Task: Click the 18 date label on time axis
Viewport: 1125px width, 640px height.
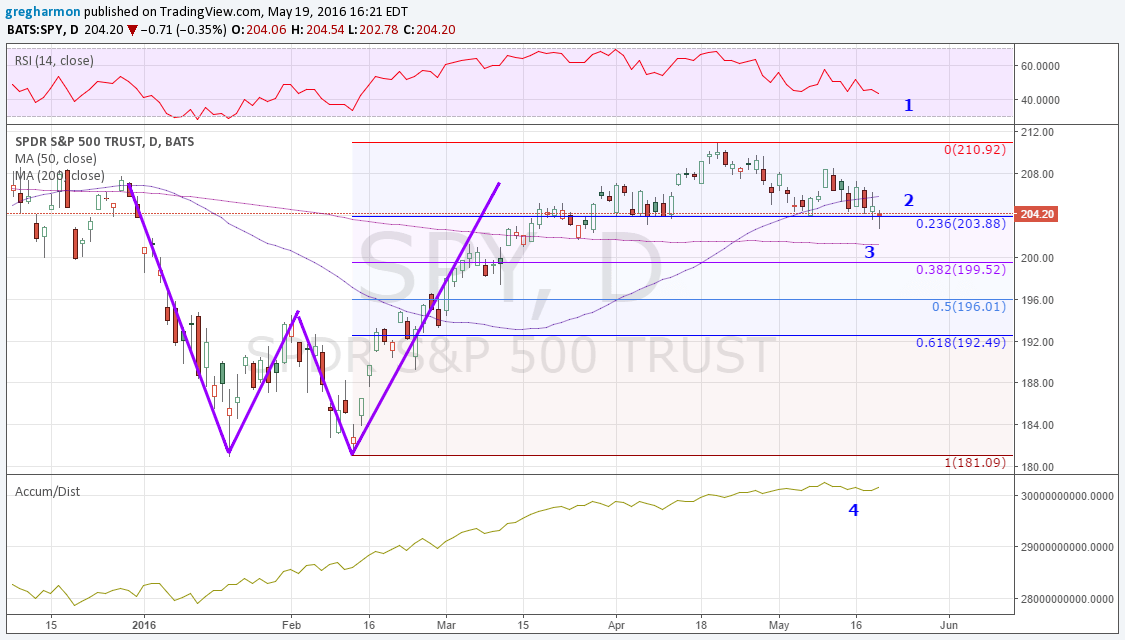Action: tap(701, 625)
